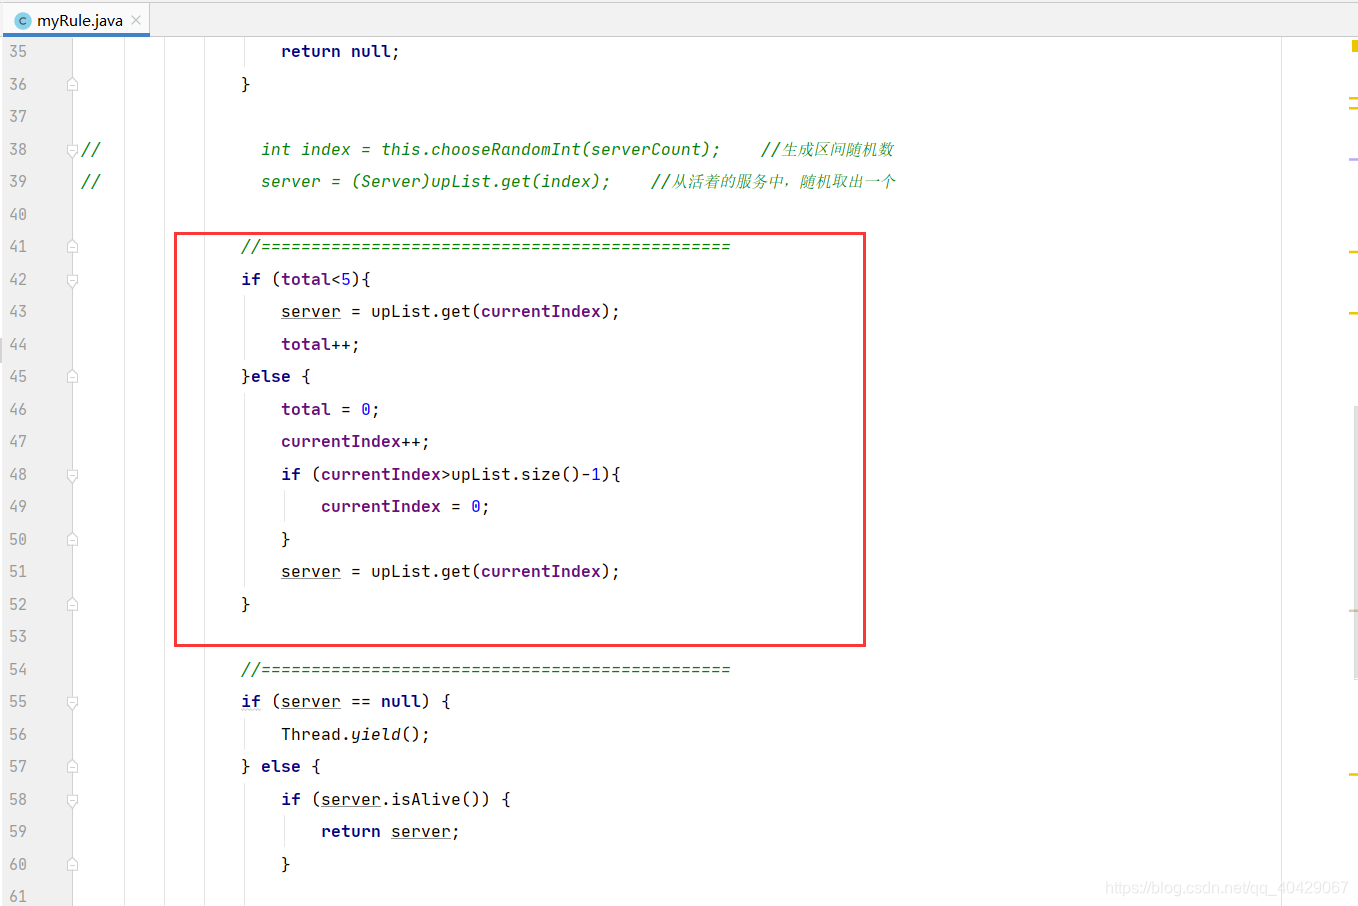Screen dimensions: 1358x906
Task: Click line number 61 in gutter
Action: click(18, 896)
